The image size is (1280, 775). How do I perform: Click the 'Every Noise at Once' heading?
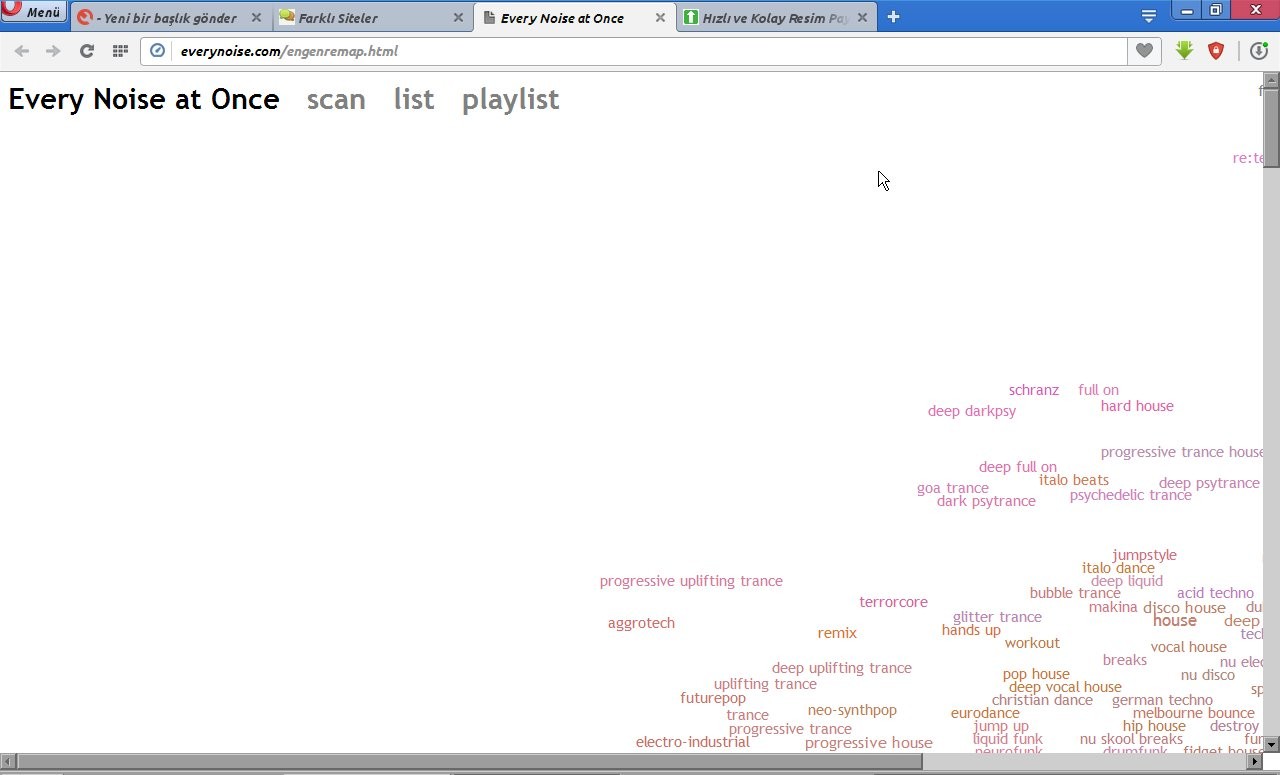click(x=144, y=99)
